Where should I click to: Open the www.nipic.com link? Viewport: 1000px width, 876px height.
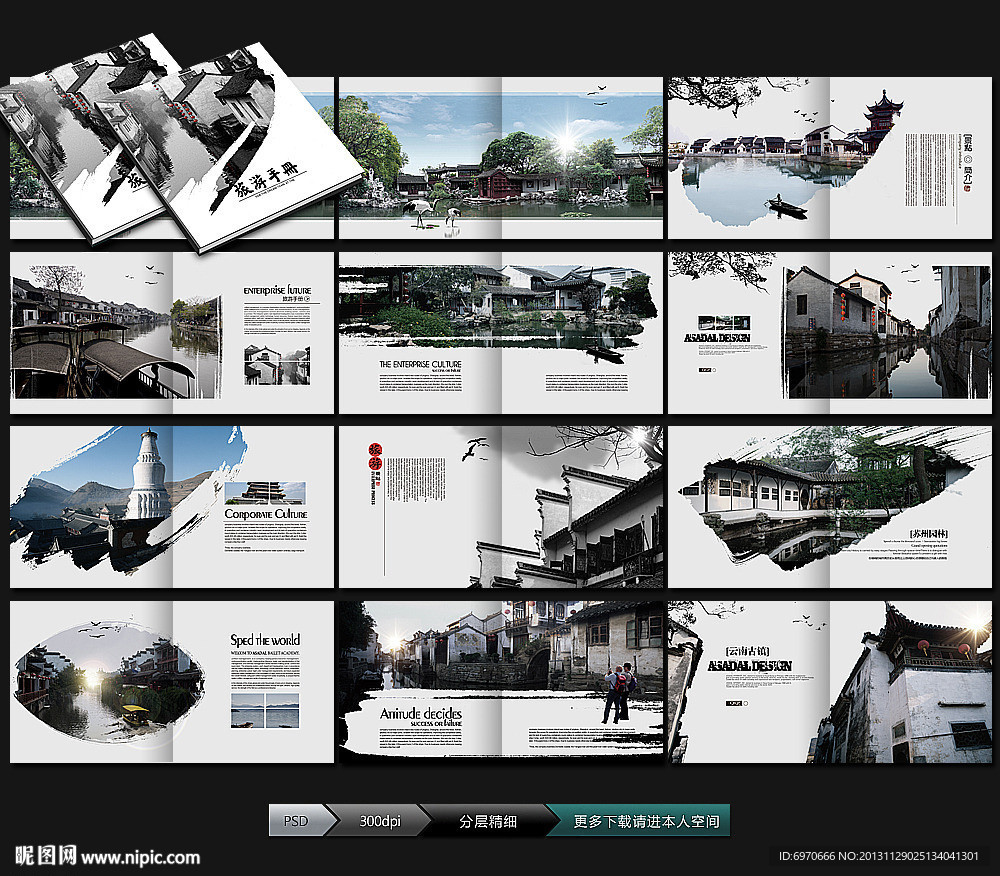point(140,858)
